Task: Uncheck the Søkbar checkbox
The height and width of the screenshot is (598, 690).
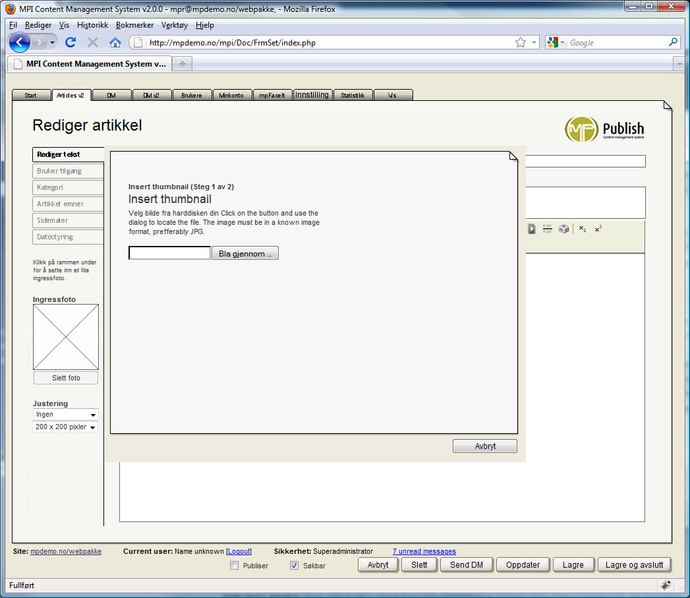Action: click(294, 566)
